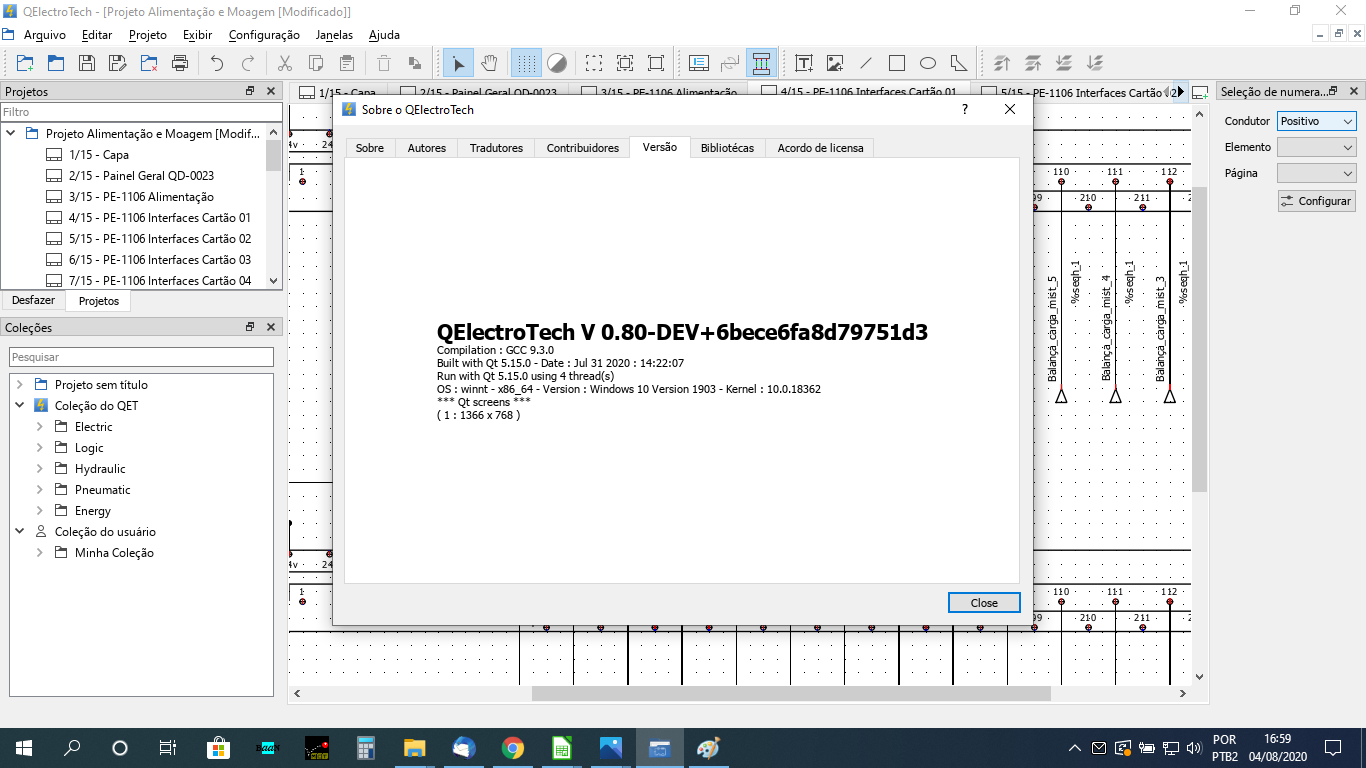Click the print icon in toolbar
The height and width of the screenshot is (768, 1366).
pos(180,63)
